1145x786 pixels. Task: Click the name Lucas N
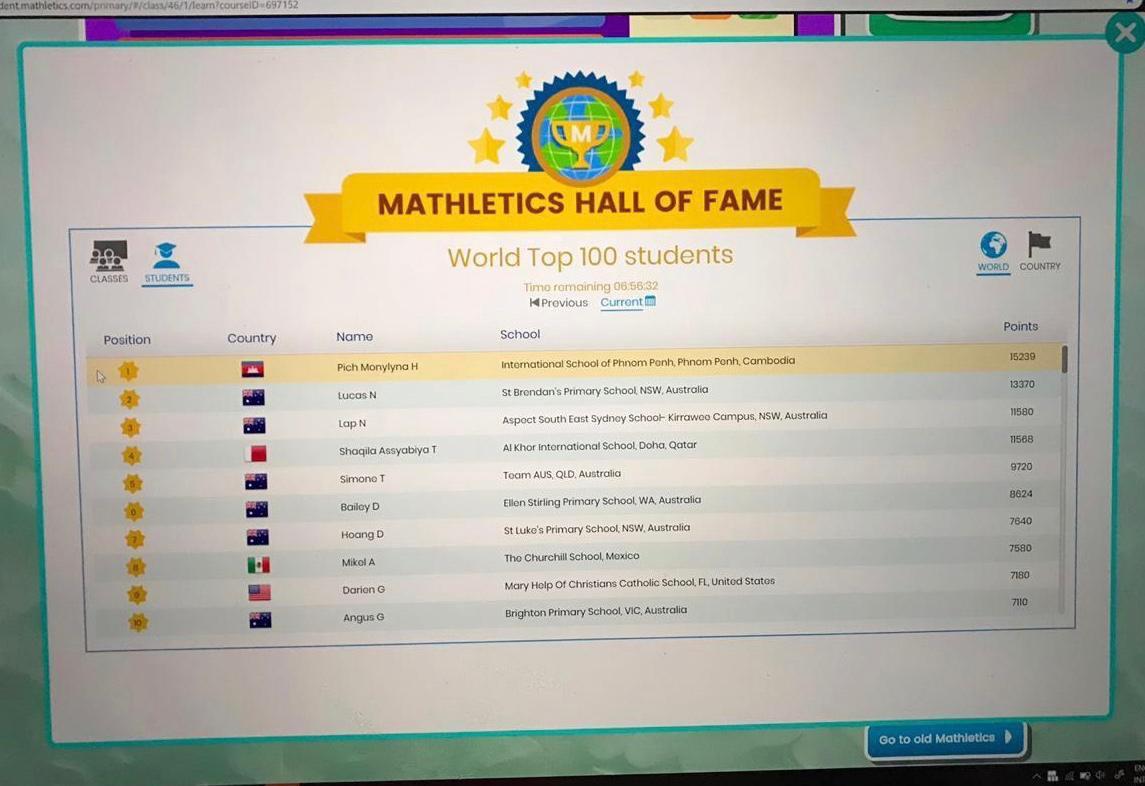(x=357, y=395)
